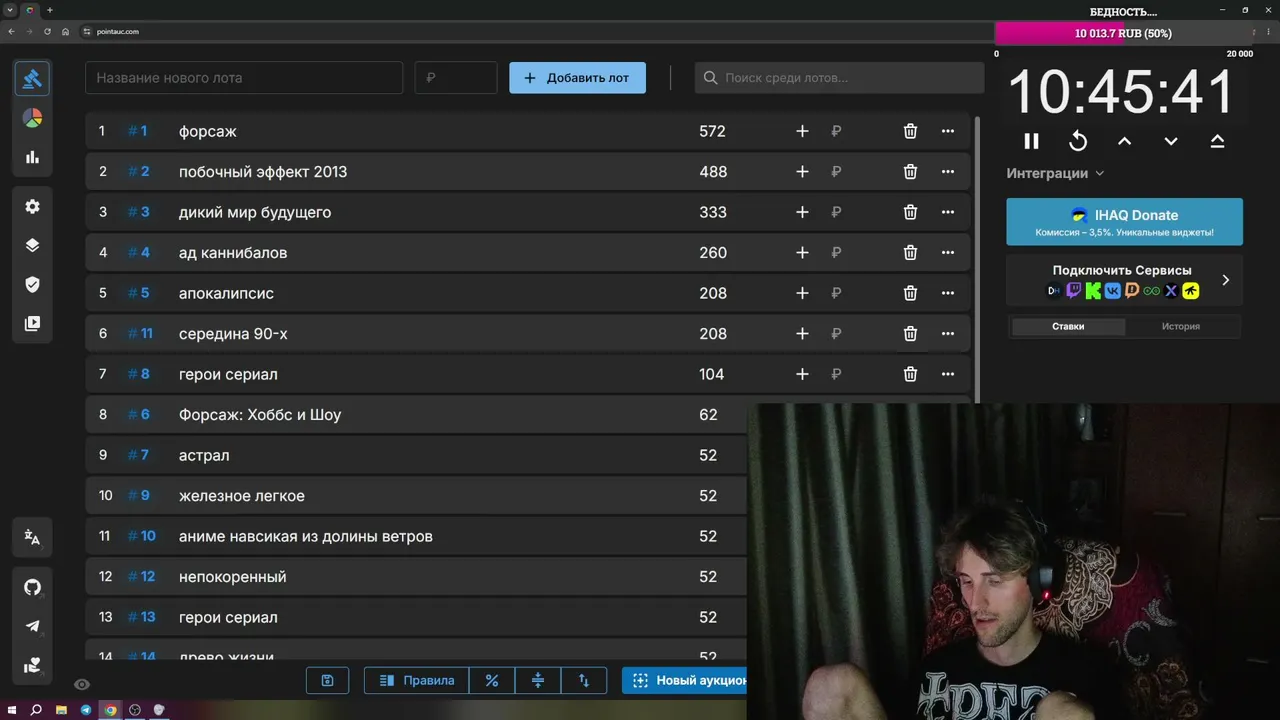This screenshot has height=720, width=1280.
Task: Open the shield checkmark sidebar icon
Action: 32,285
